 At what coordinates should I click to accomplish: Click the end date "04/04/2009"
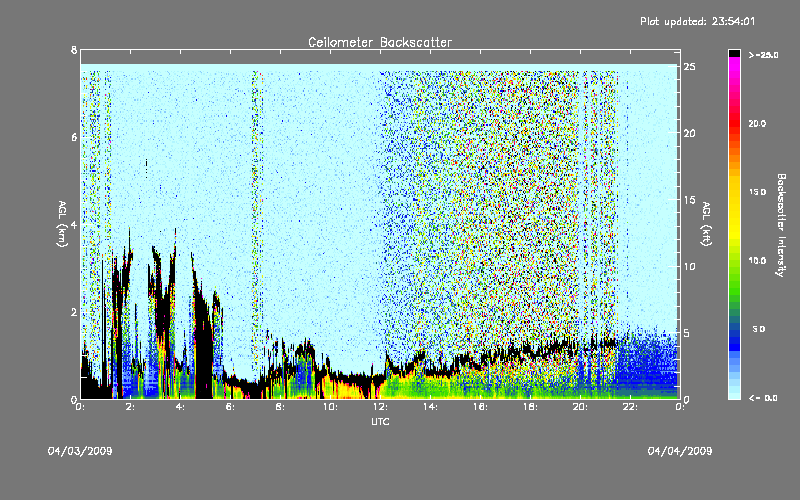(x=680, y=451)
